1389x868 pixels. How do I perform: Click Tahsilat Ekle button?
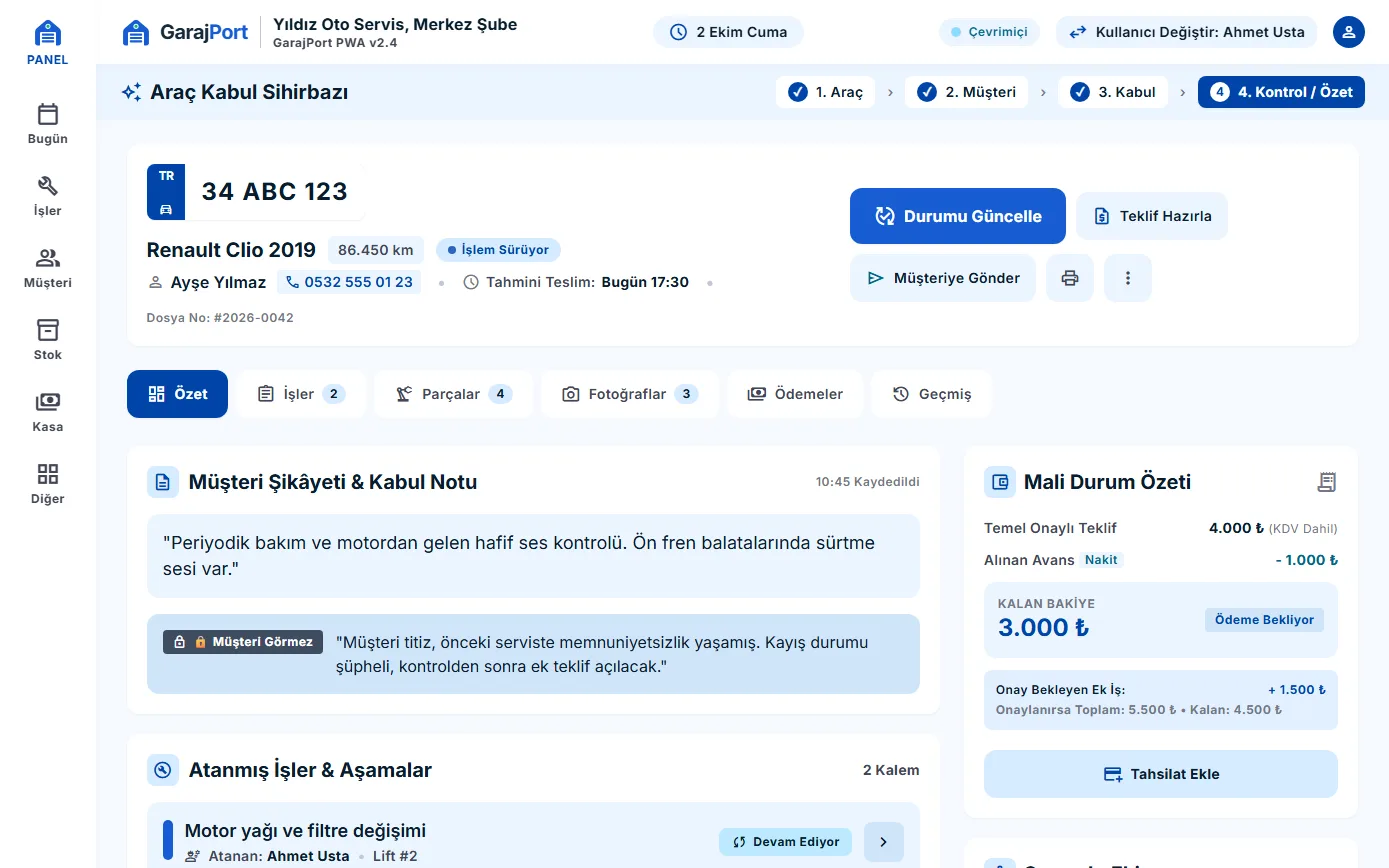tap(1161, 774)
